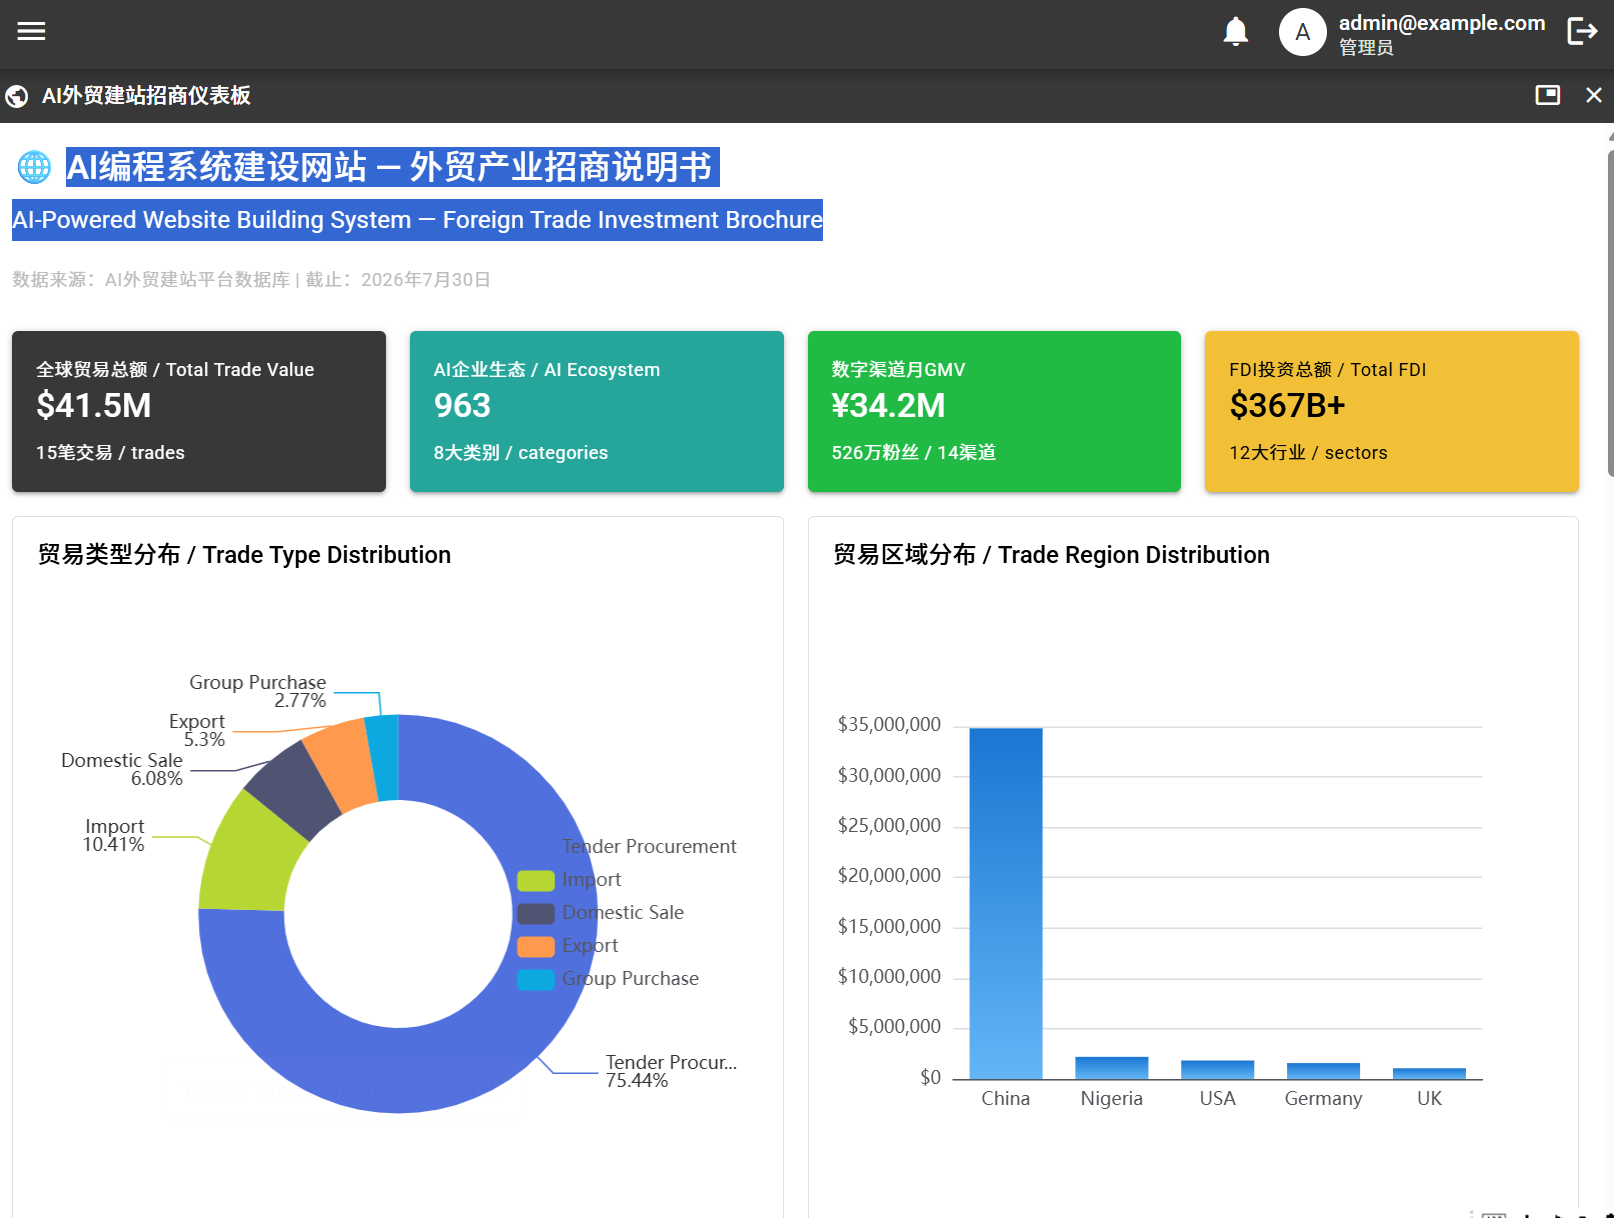Open admin@example.com account menu
The image size is (1614, 1218).
click(1441, 33)
